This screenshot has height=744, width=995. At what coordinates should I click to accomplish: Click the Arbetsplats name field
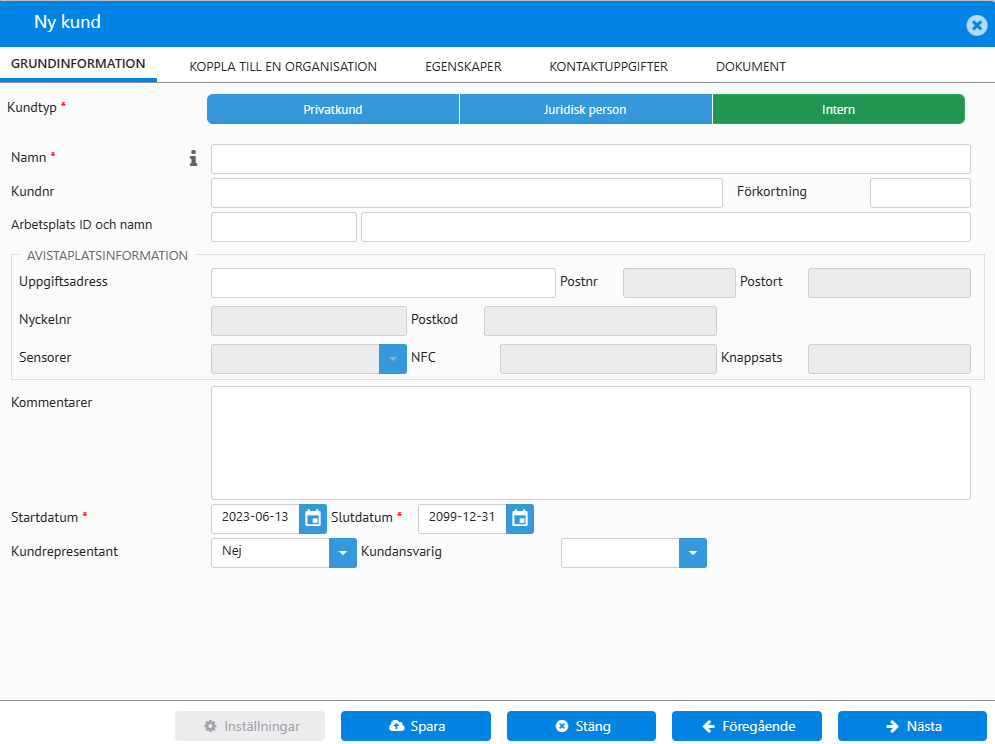point(666,227)
